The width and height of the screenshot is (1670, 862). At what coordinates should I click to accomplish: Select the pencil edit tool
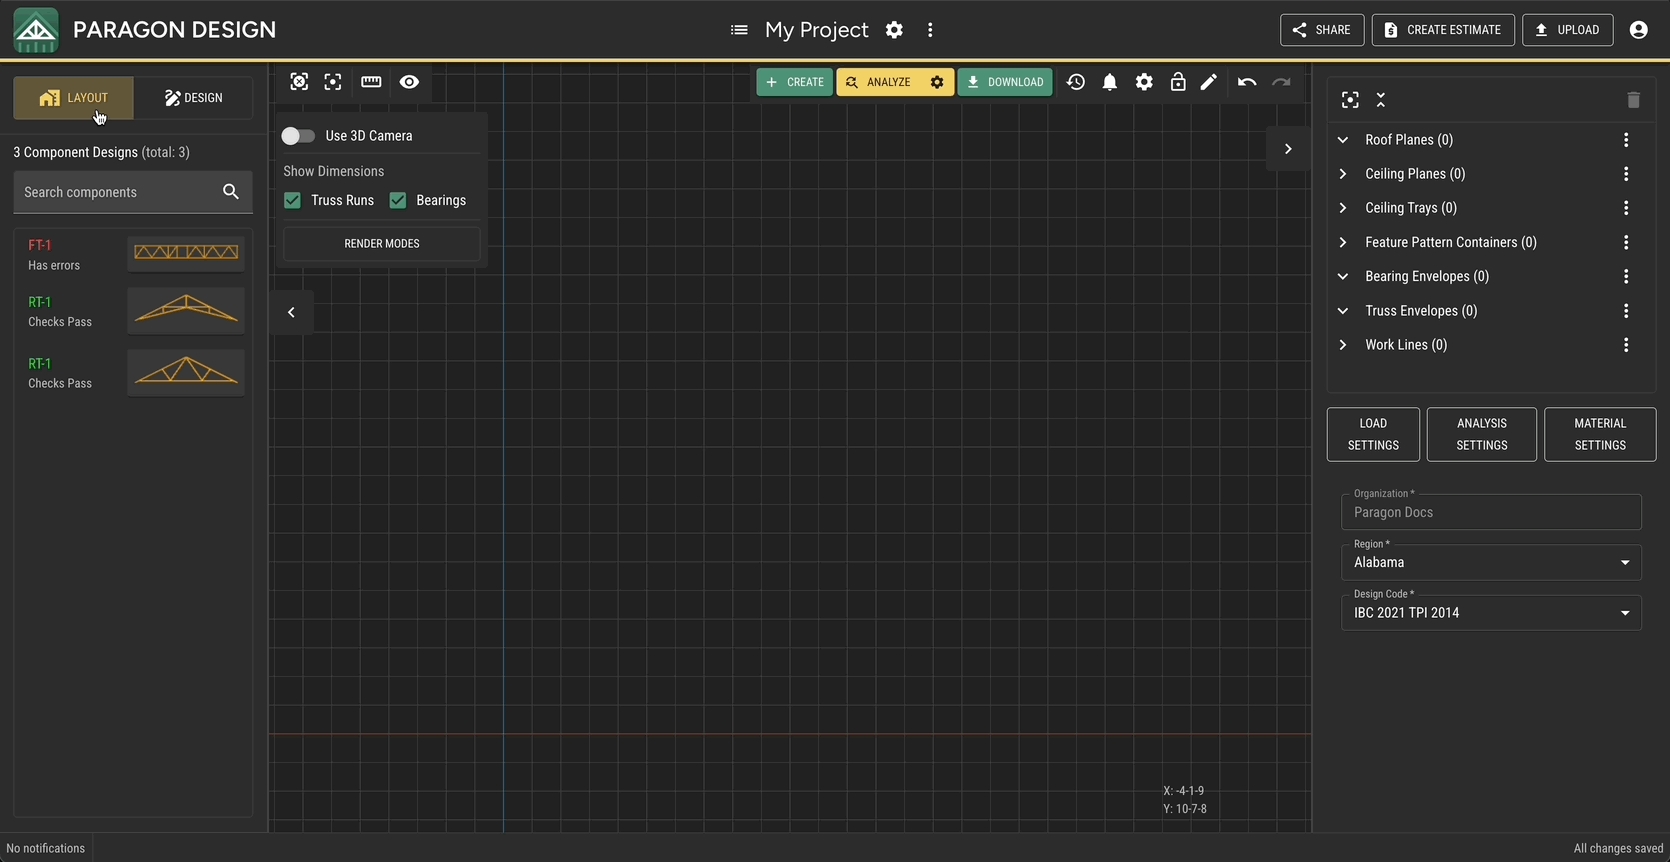(1209, 82)
